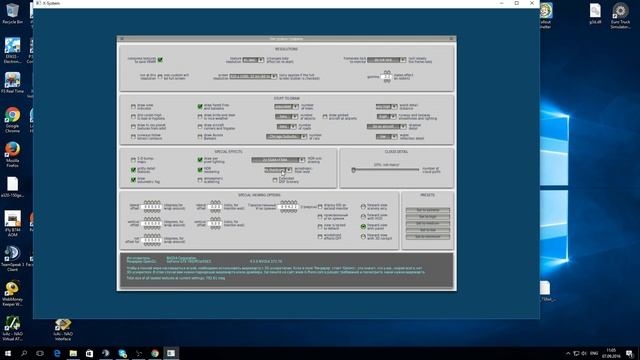The image size is (640, 360).
Task: Open the HDR anti-aliasing dropdown
Action: pyautogui.click(x=278, y=160)
